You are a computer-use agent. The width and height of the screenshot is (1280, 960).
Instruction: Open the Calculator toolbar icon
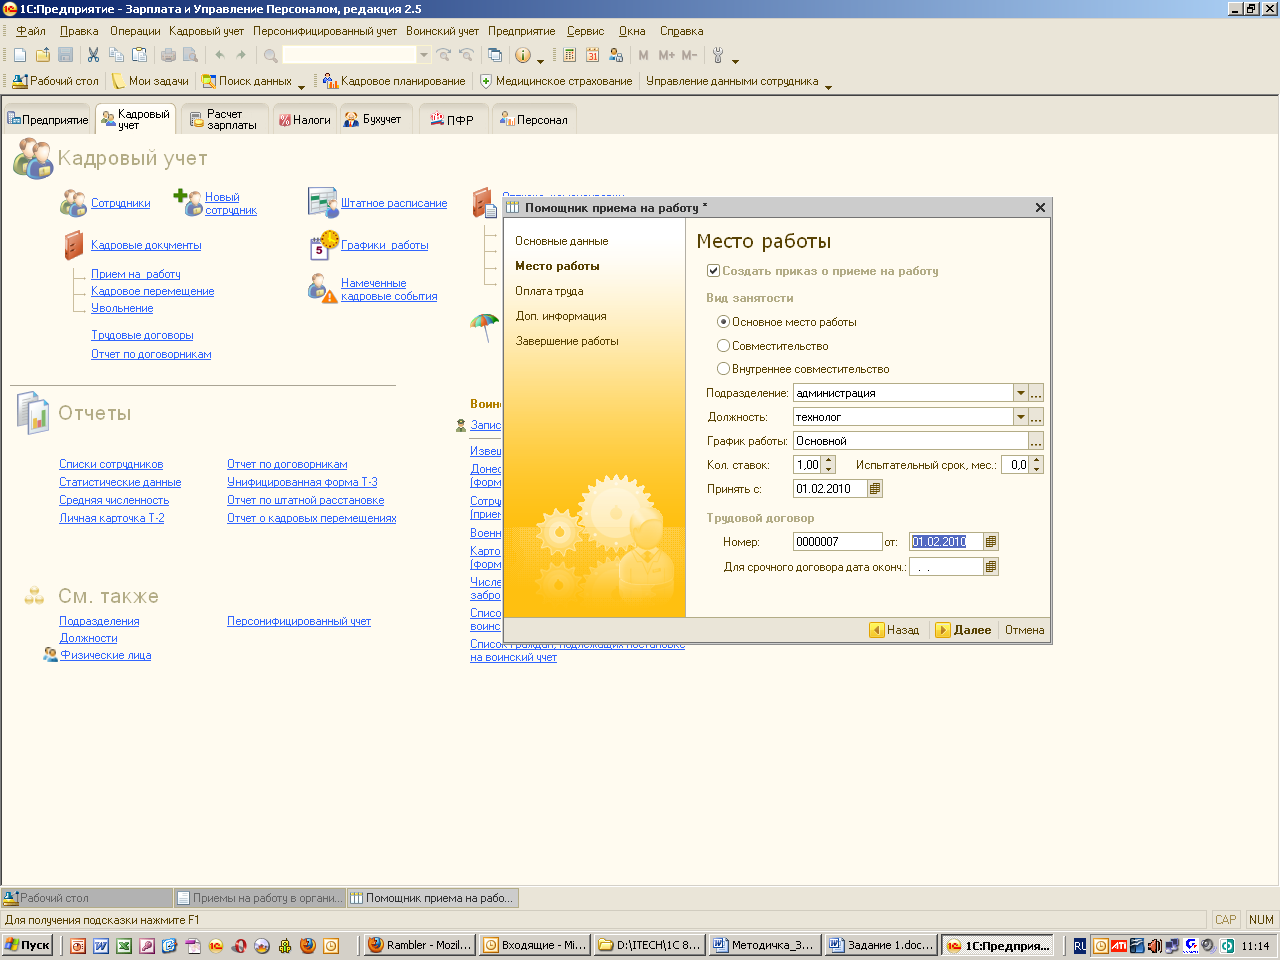[569, 55]
